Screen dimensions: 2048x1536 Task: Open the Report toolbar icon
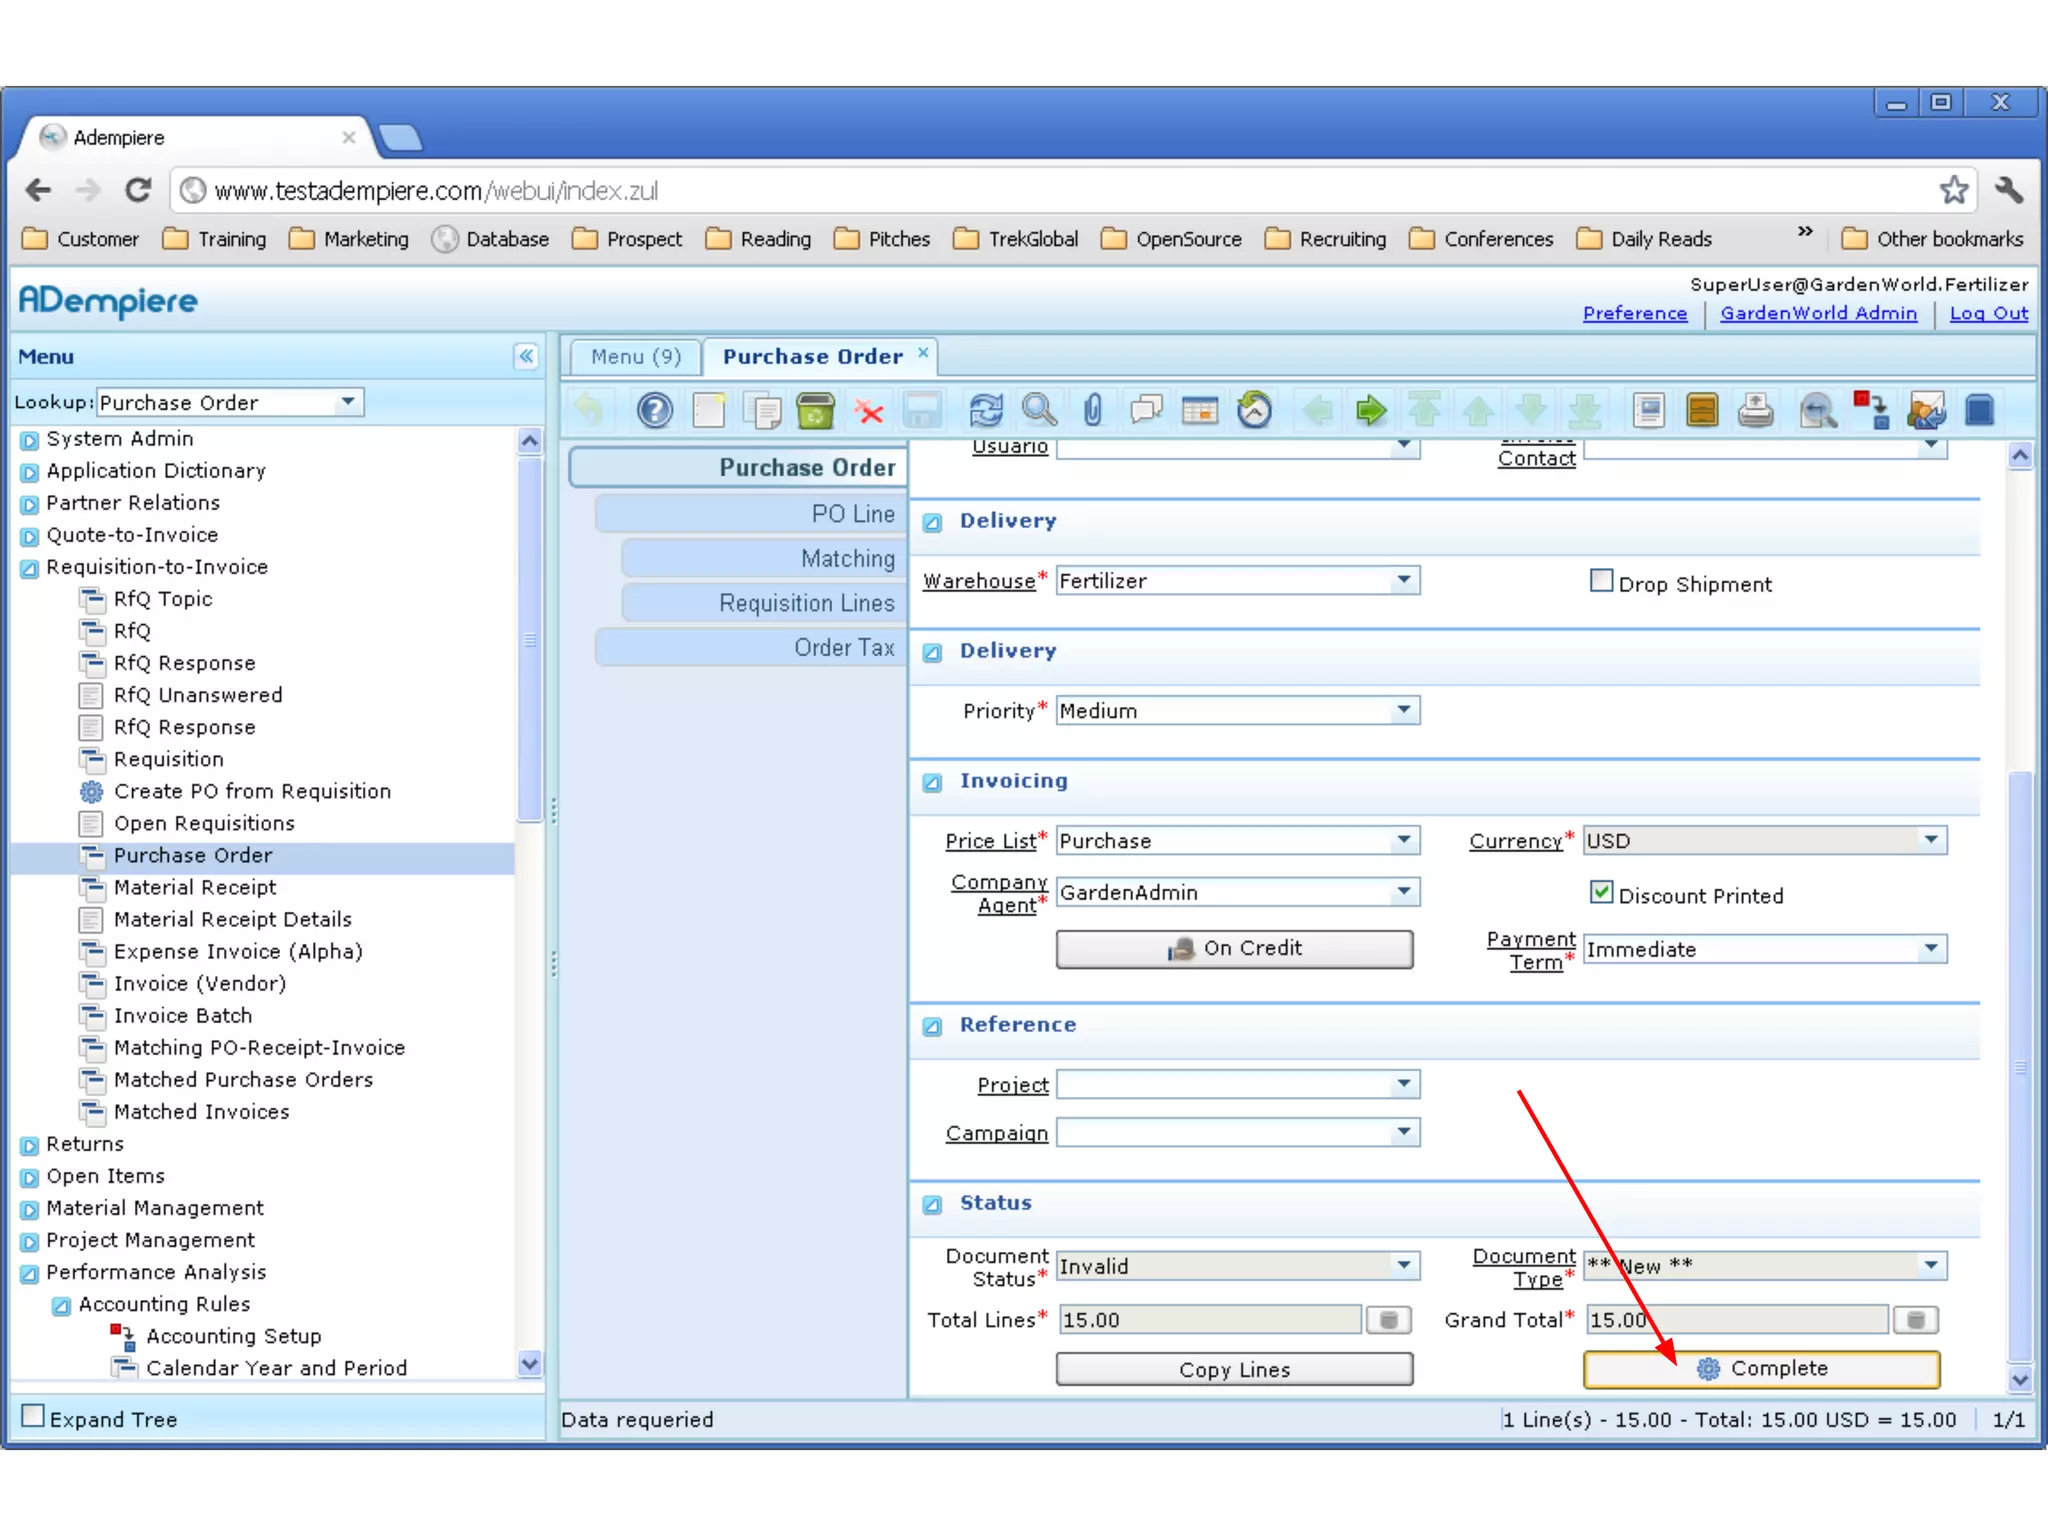(x=1648, y=410)
